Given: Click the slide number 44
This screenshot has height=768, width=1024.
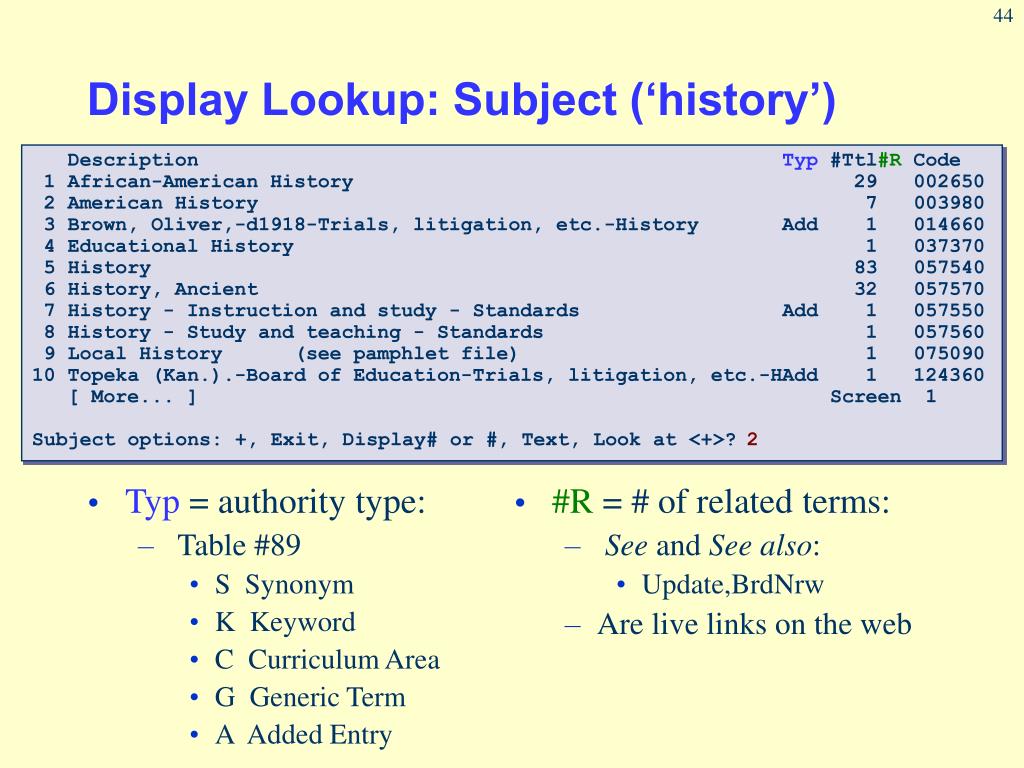Looking at the screenshot, I should coord(1003,16).
